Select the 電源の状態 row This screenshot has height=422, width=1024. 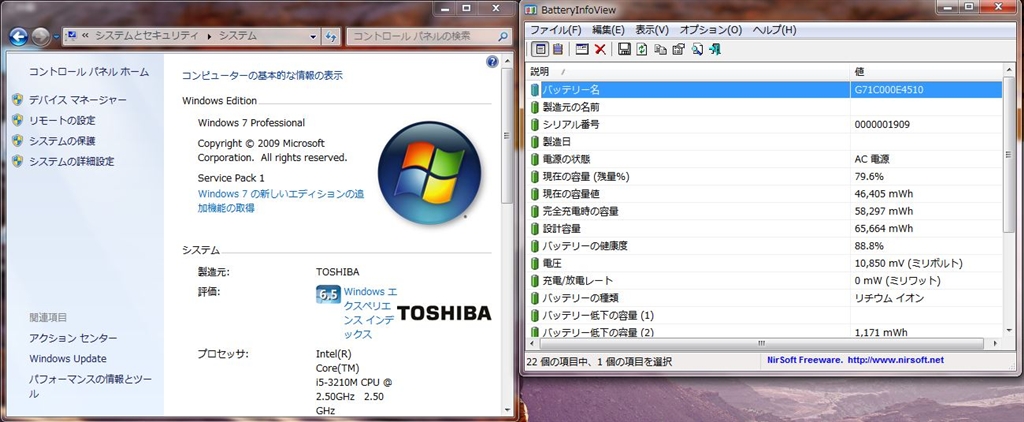pos(764,159)
